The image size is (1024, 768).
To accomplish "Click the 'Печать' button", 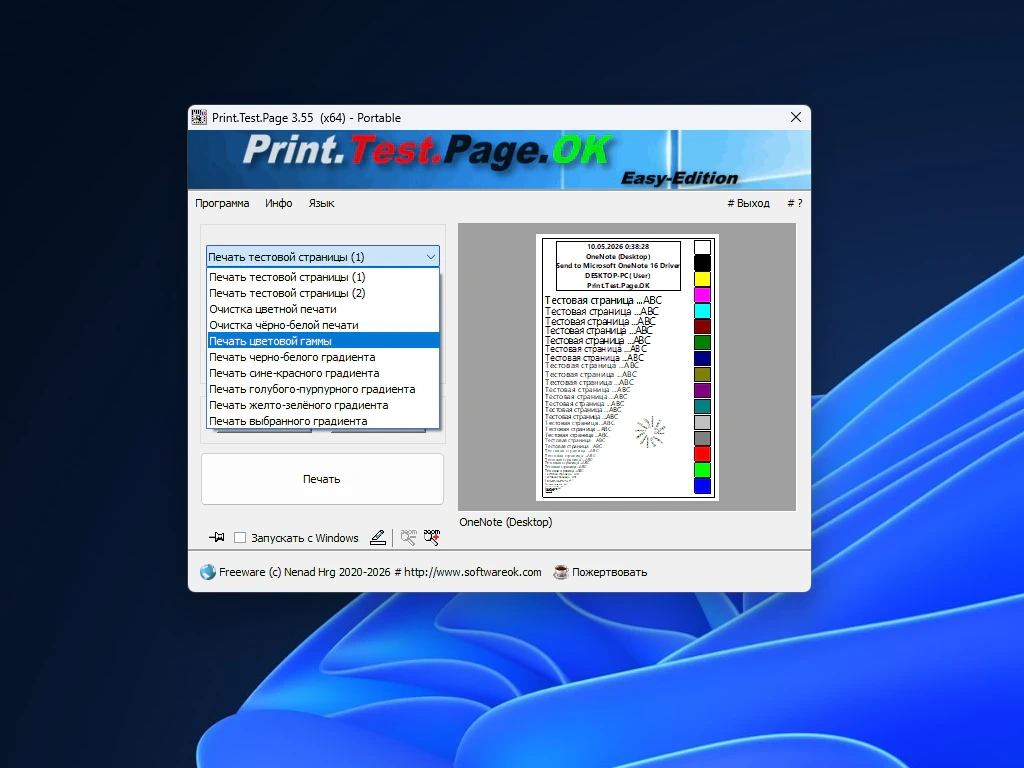I will point(322,479).
